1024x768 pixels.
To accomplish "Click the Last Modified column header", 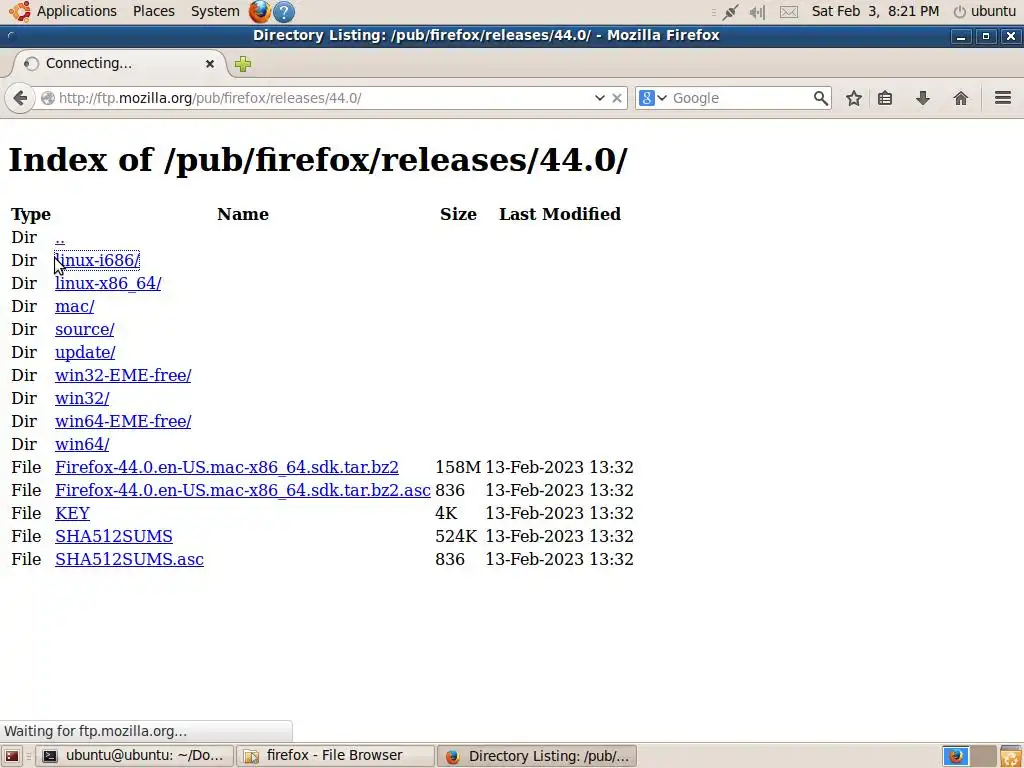I will (560, 214).
